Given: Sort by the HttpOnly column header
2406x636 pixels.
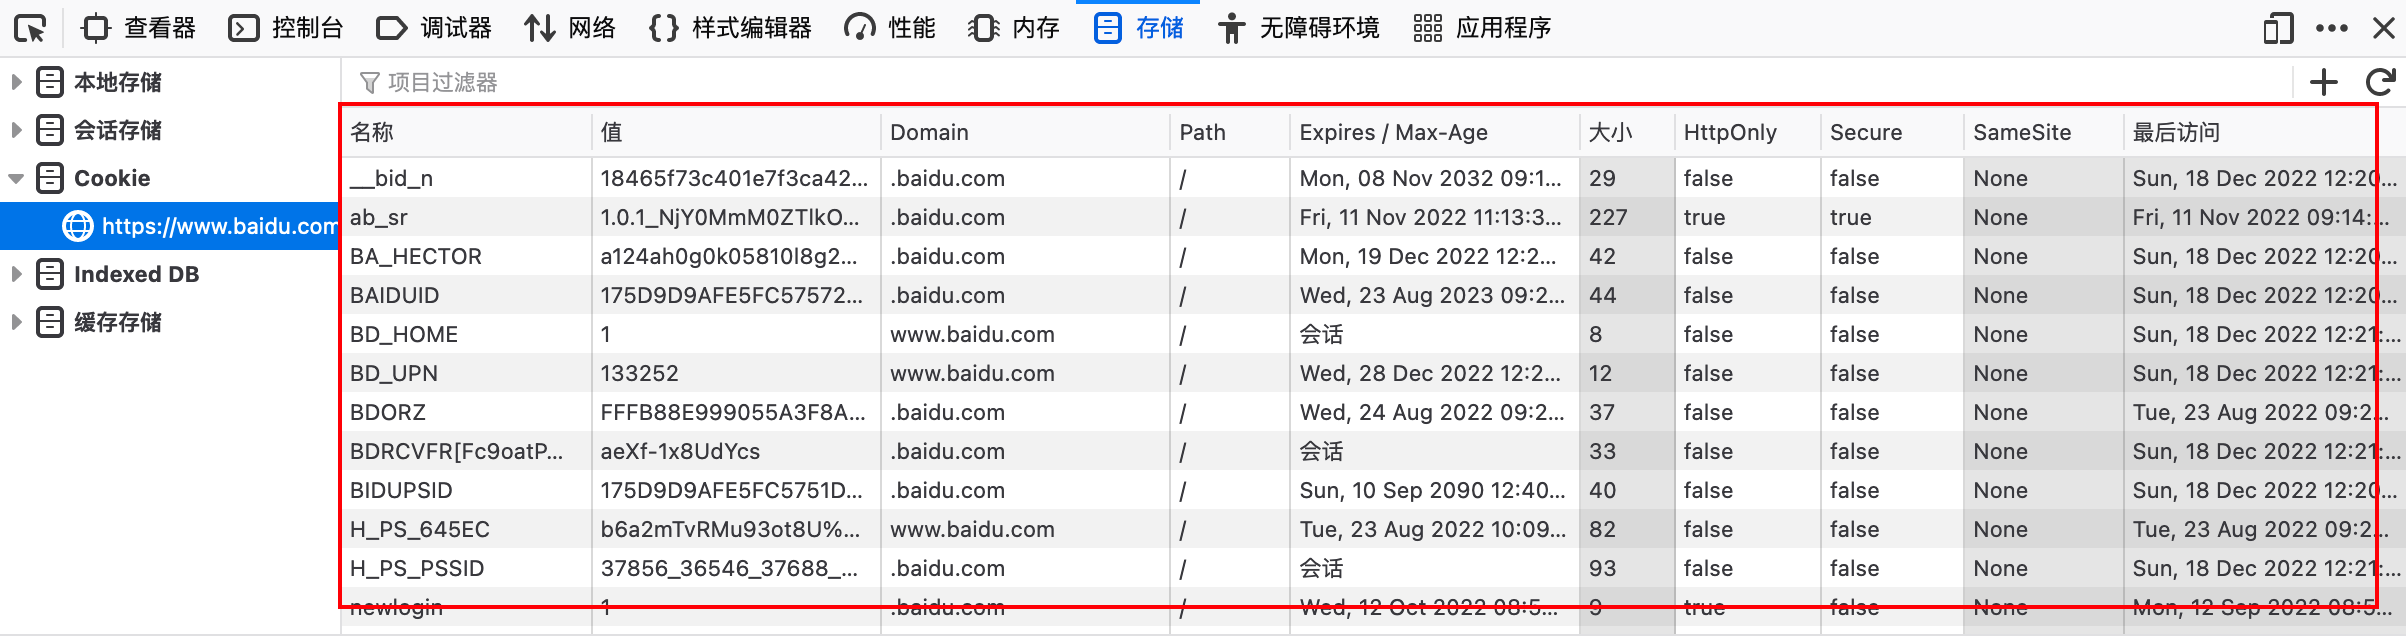Looking at the screenshot, I should 1748,132.
